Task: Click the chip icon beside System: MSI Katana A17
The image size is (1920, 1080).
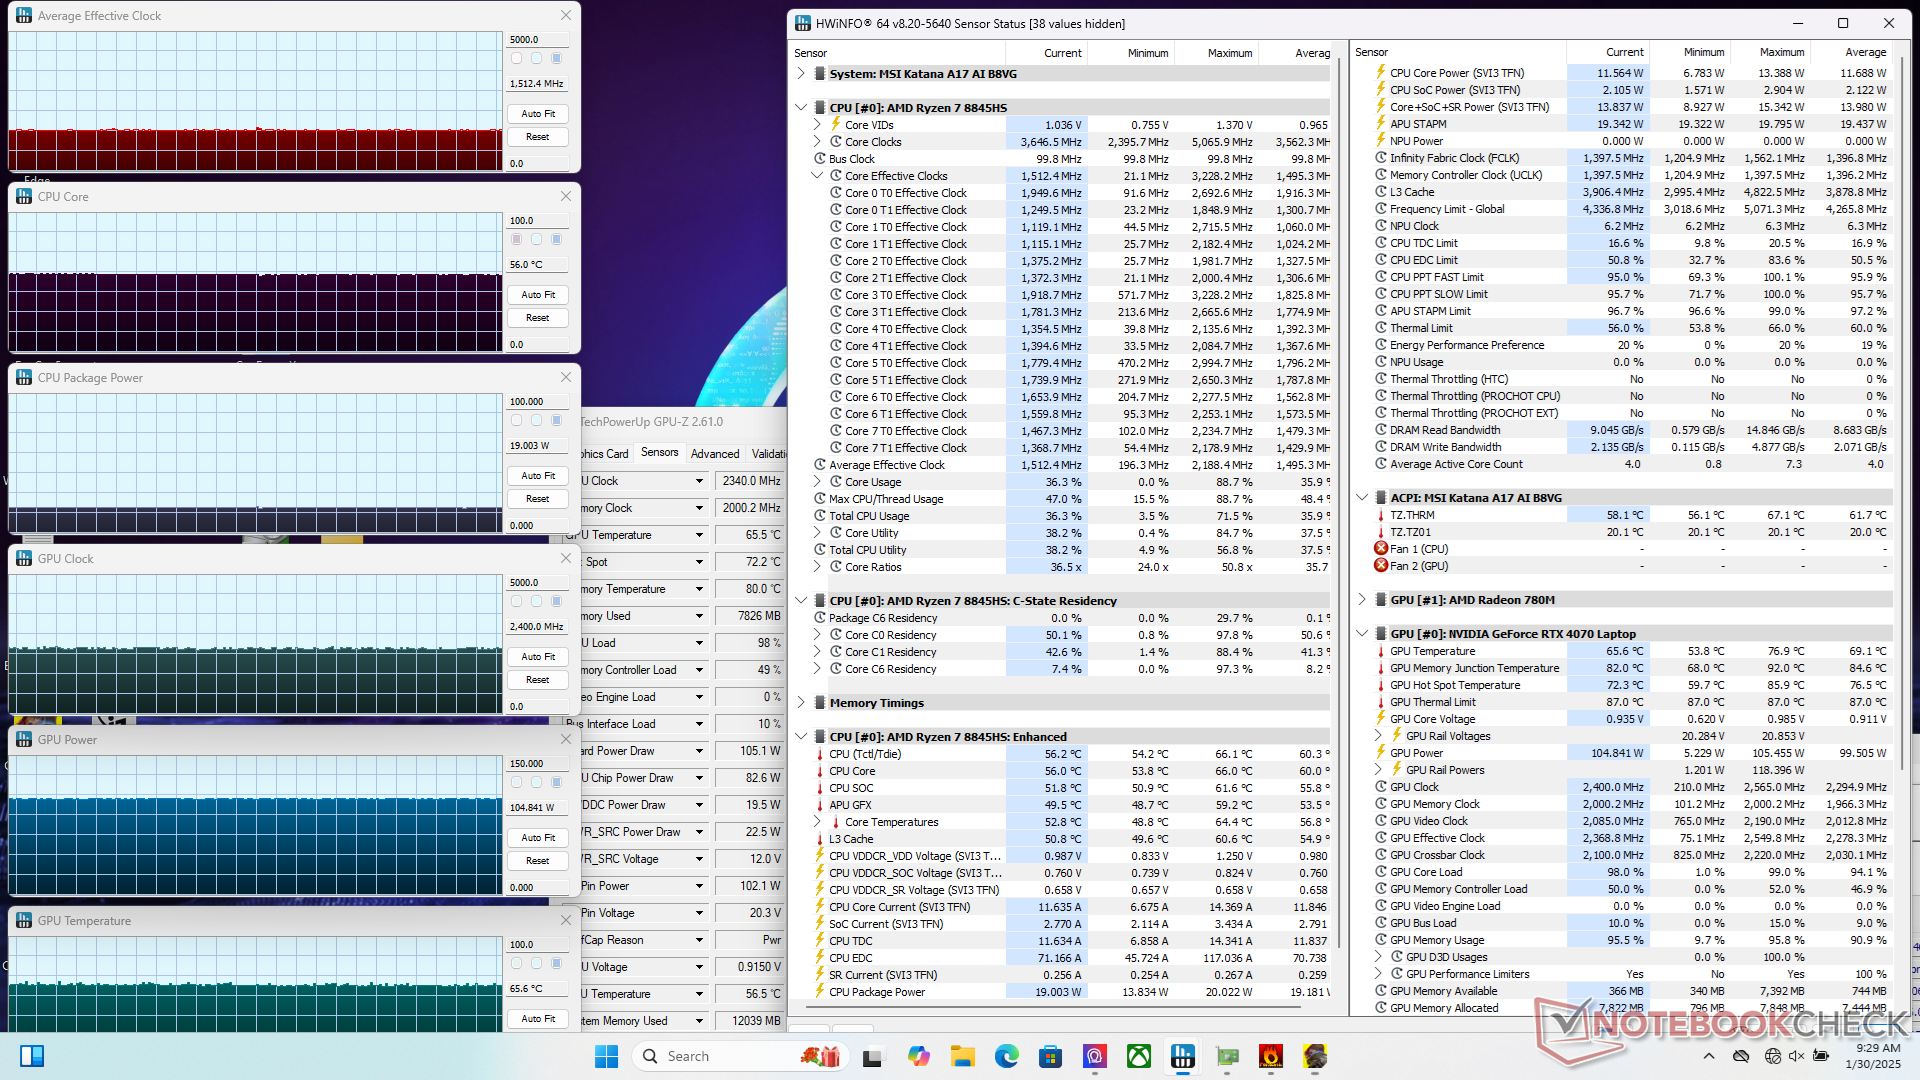Action: (820, 74)
